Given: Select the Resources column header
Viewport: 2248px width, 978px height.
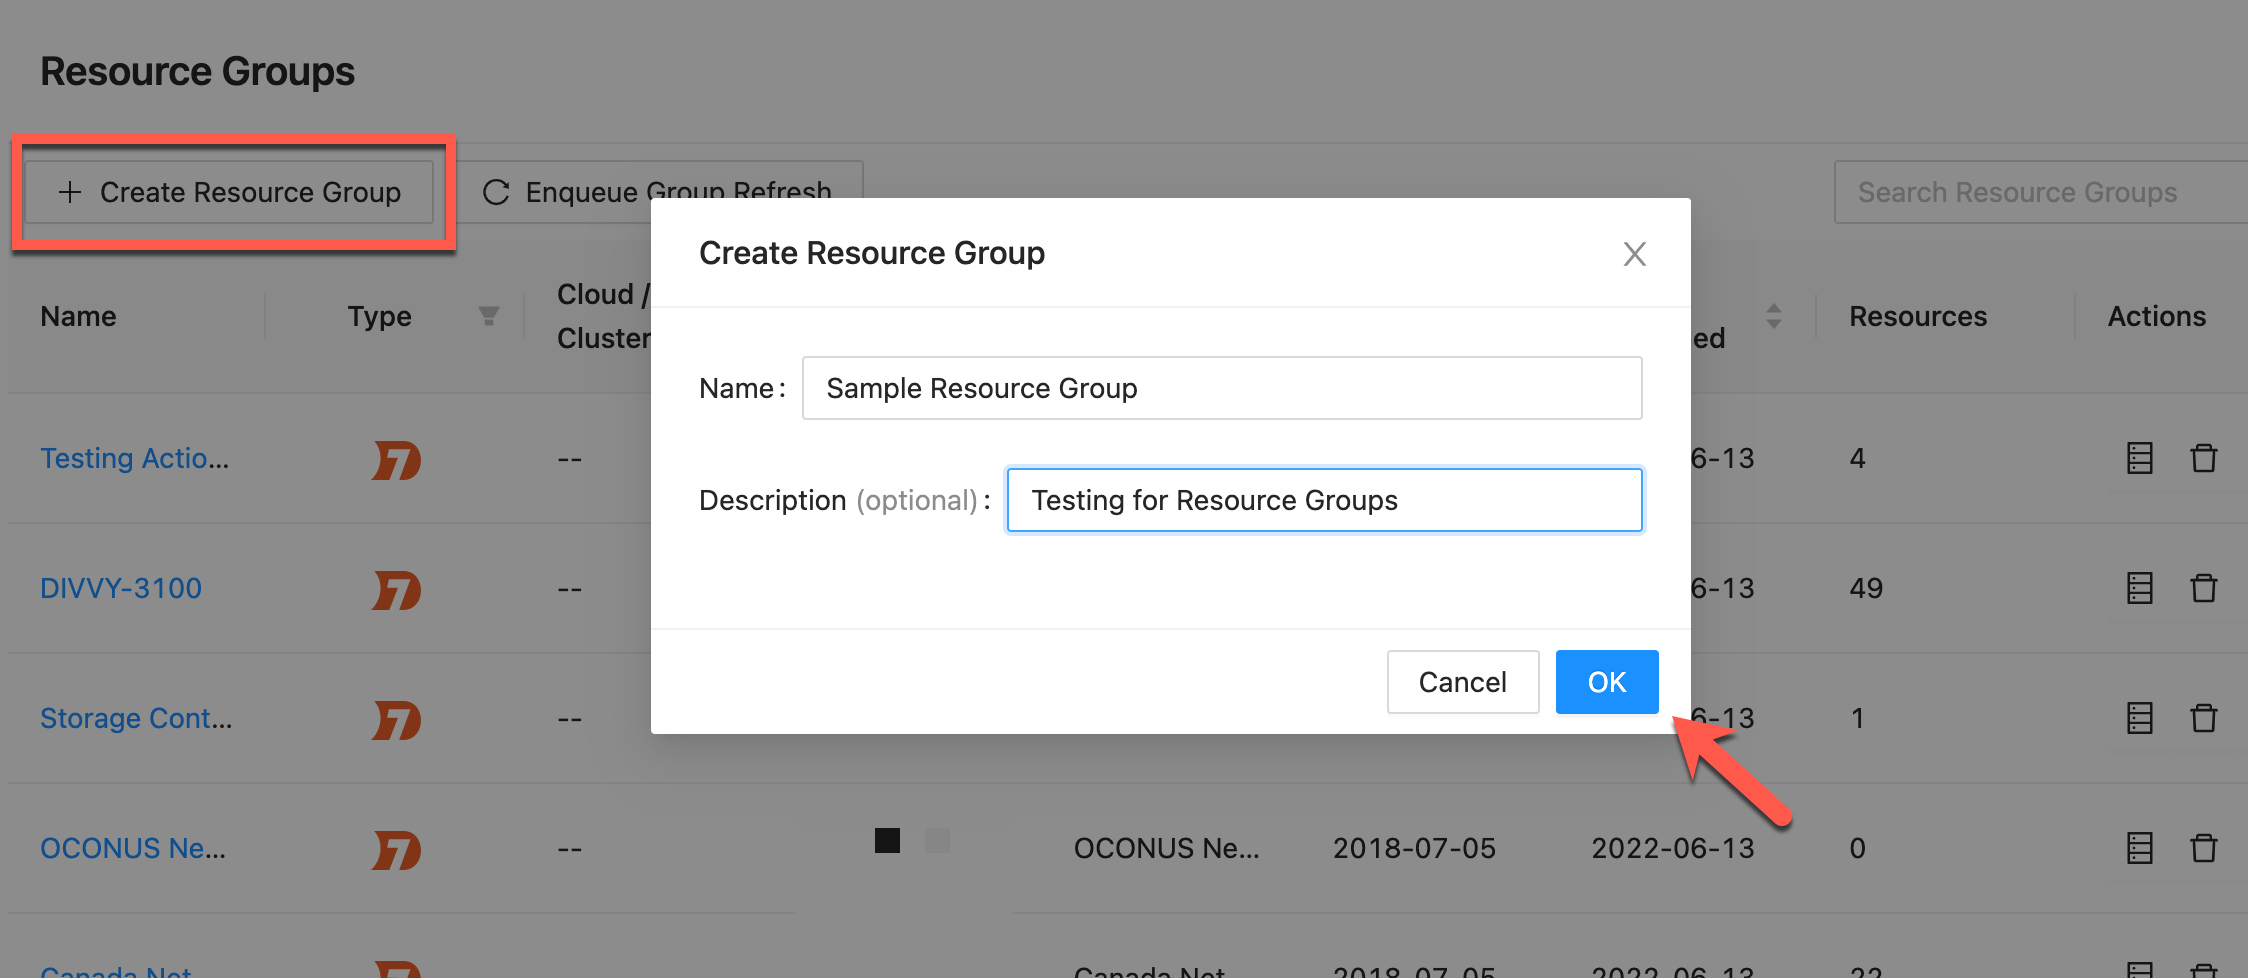Looking at the screenshot, I should [x=1918, y=316].
